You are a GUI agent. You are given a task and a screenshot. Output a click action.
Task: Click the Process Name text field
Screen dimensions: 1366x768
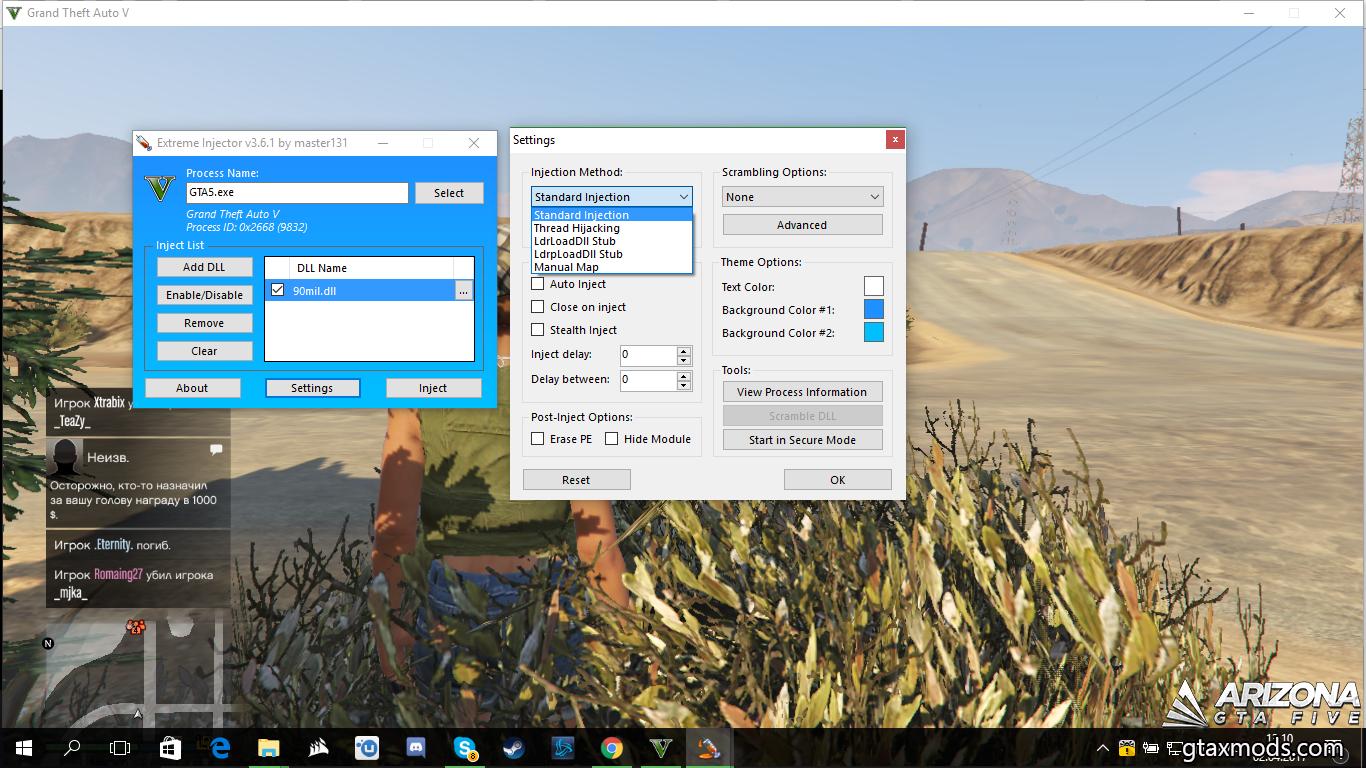pos(297,193)
